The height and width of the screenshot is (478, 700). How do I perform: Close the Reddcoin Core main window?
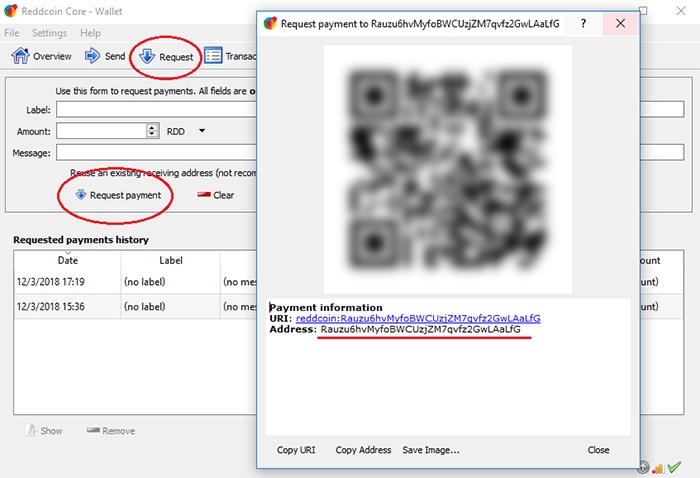[680, 11]
